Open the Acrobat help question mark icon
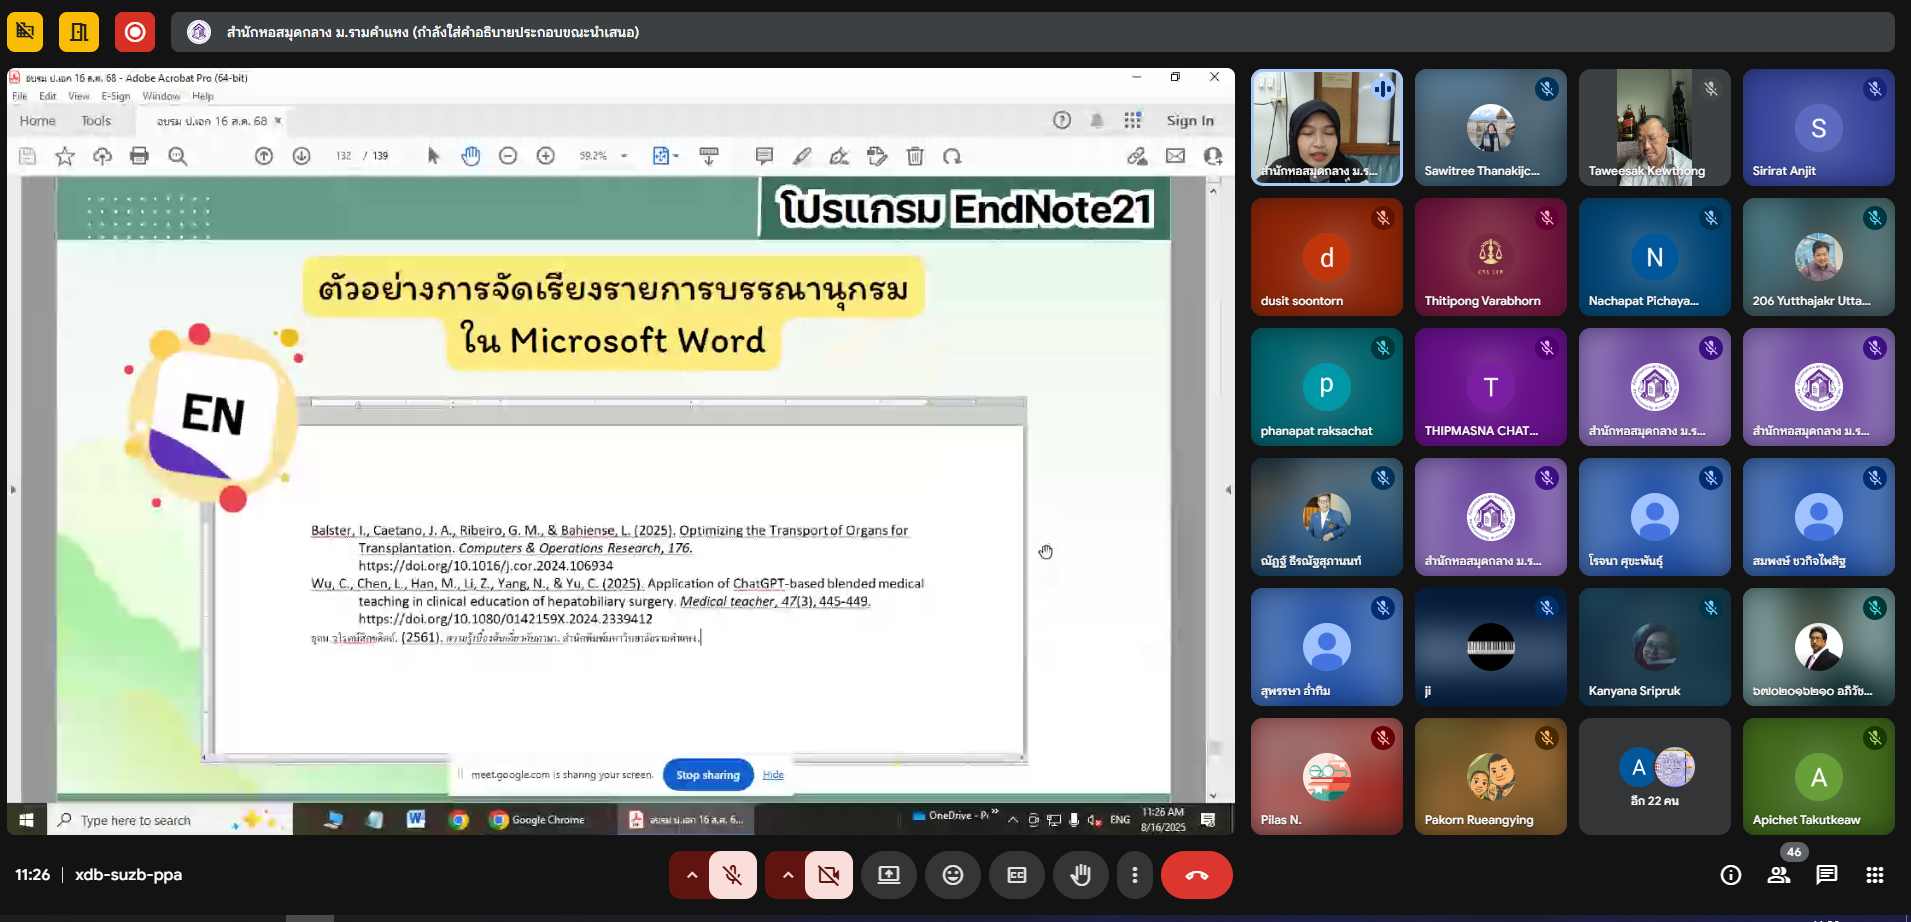 coord(1062,120)
